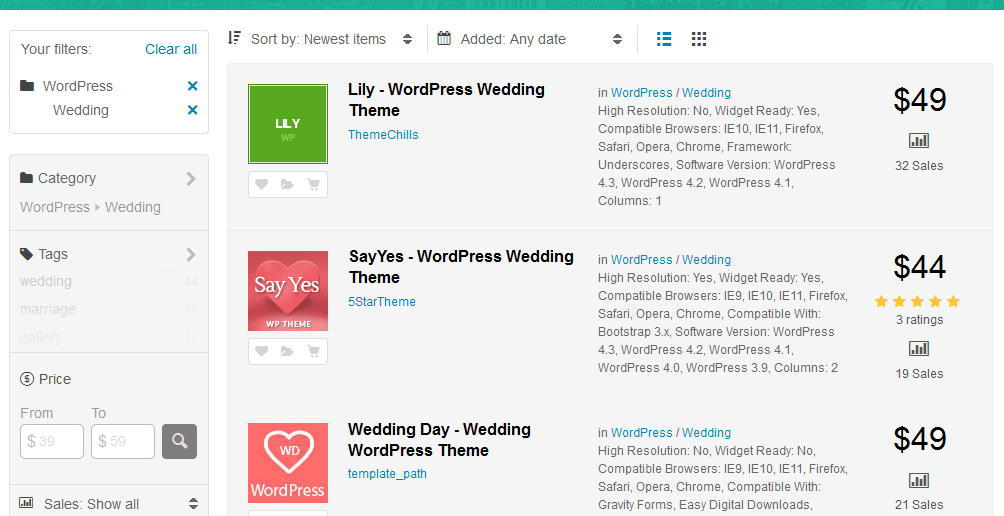Click the 21 Sales text

[919, 505]
